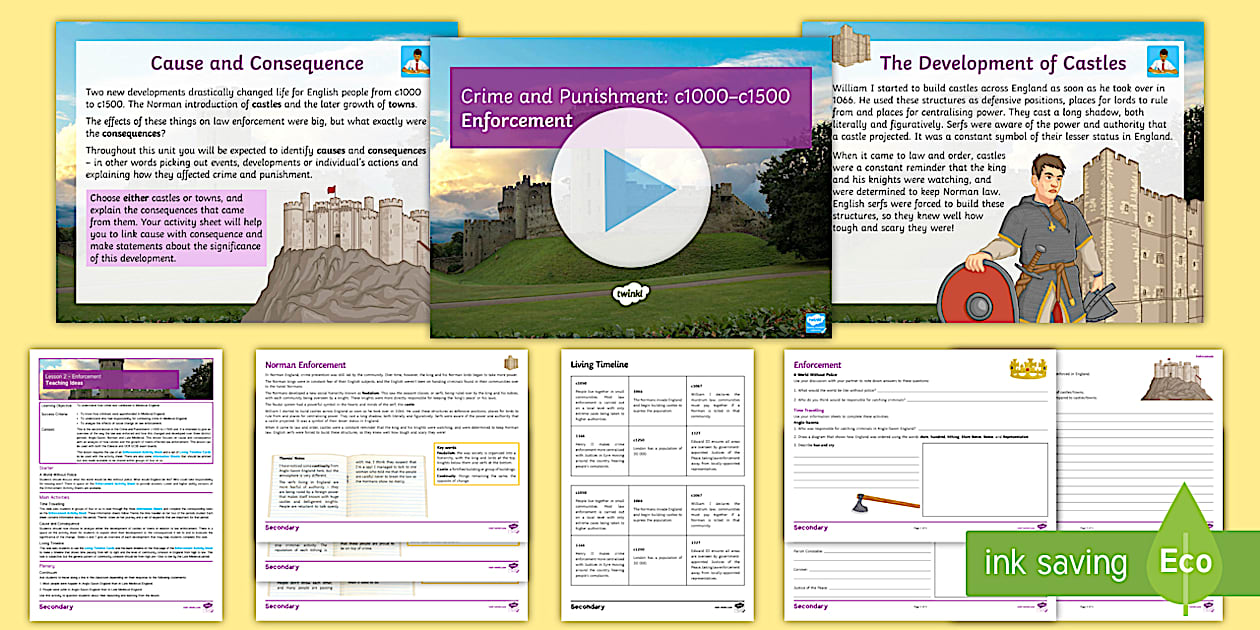Click the twinkl logo in the Living Timeline footer
Image resolution: width=1260 pixels, height=630 pixels.
pyautogui.click(x=740, y=606)
